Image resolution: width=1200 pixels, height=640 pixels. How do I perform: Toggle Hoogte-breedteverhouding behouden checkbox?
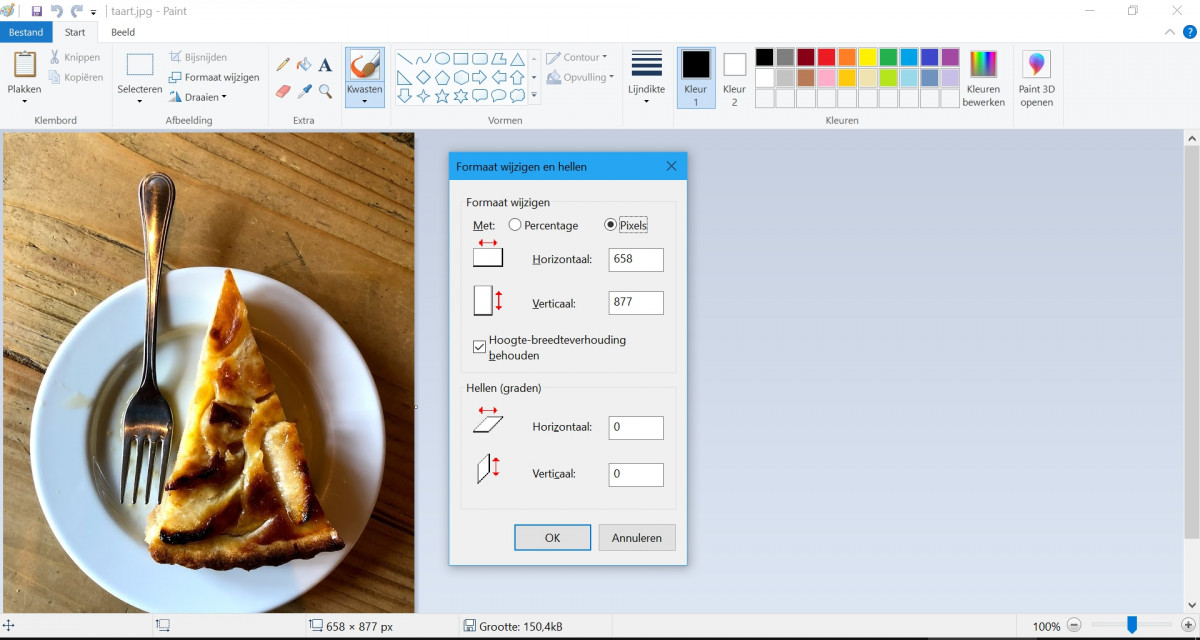(x=480, y=347)
